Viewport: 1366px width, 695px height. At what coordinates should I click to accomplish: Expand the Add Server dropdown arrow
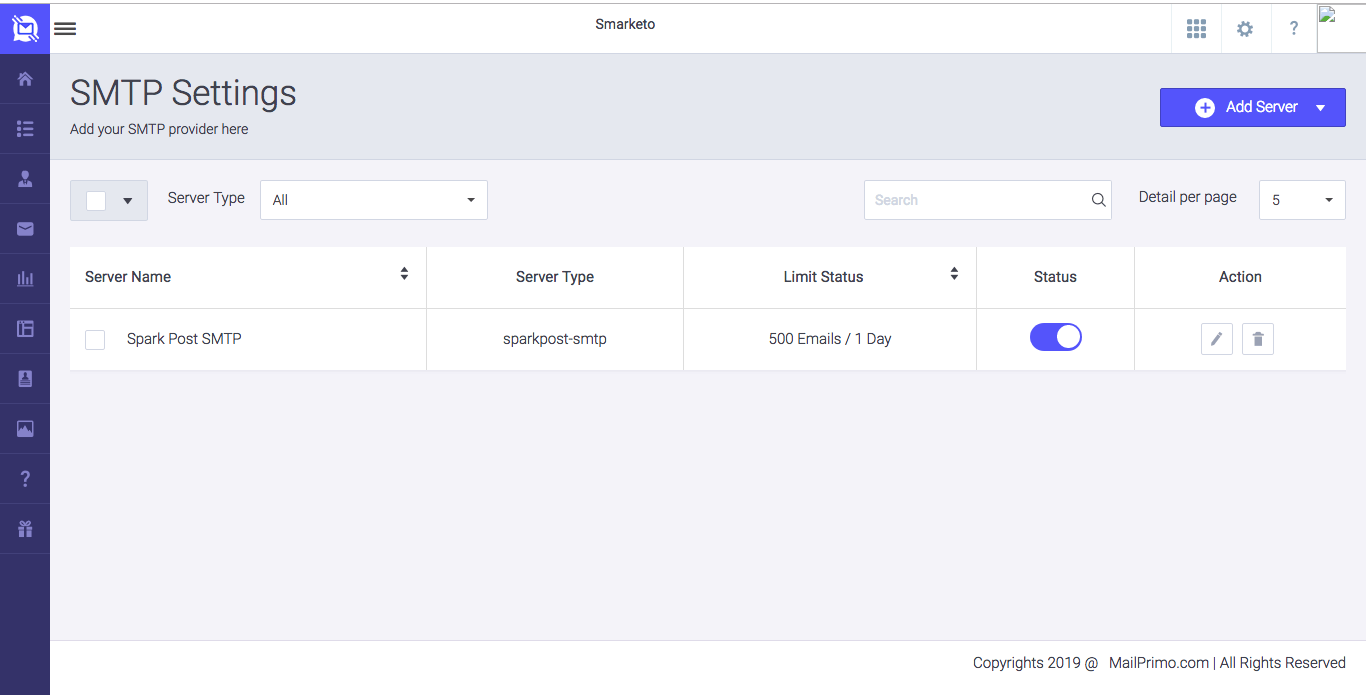1321,108
